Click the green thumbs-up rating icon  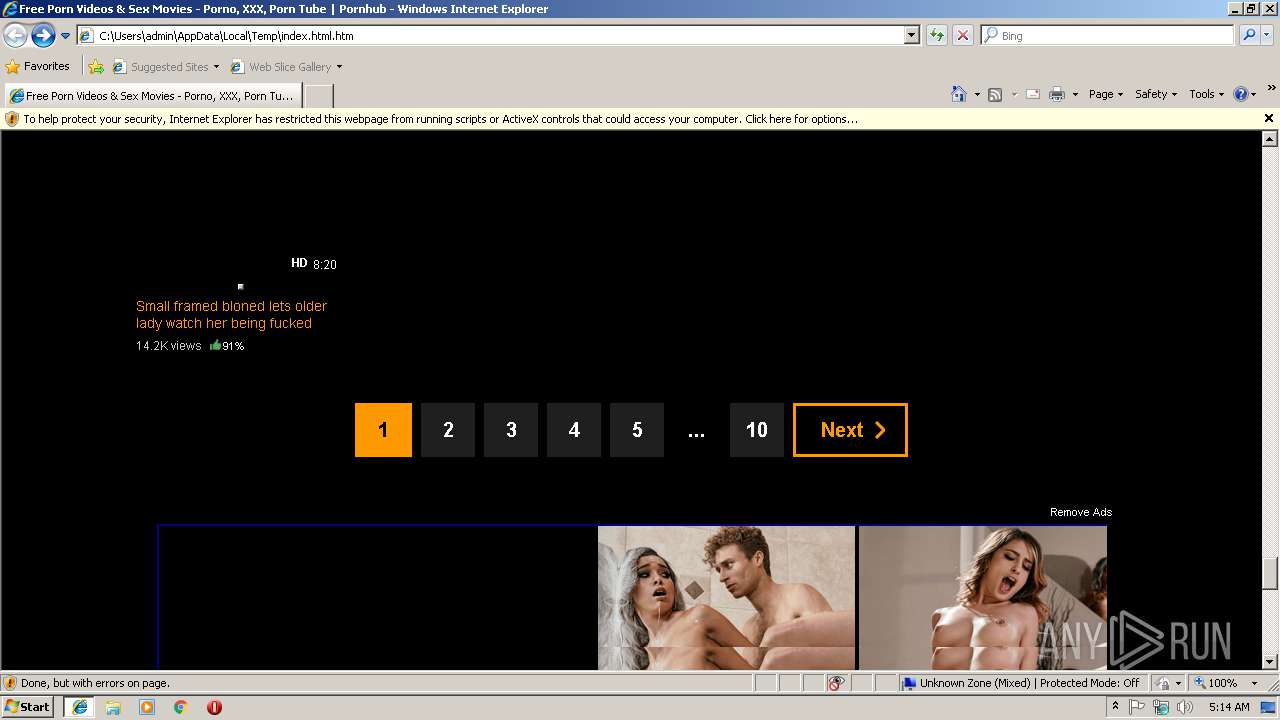click(x=215, y=345)
